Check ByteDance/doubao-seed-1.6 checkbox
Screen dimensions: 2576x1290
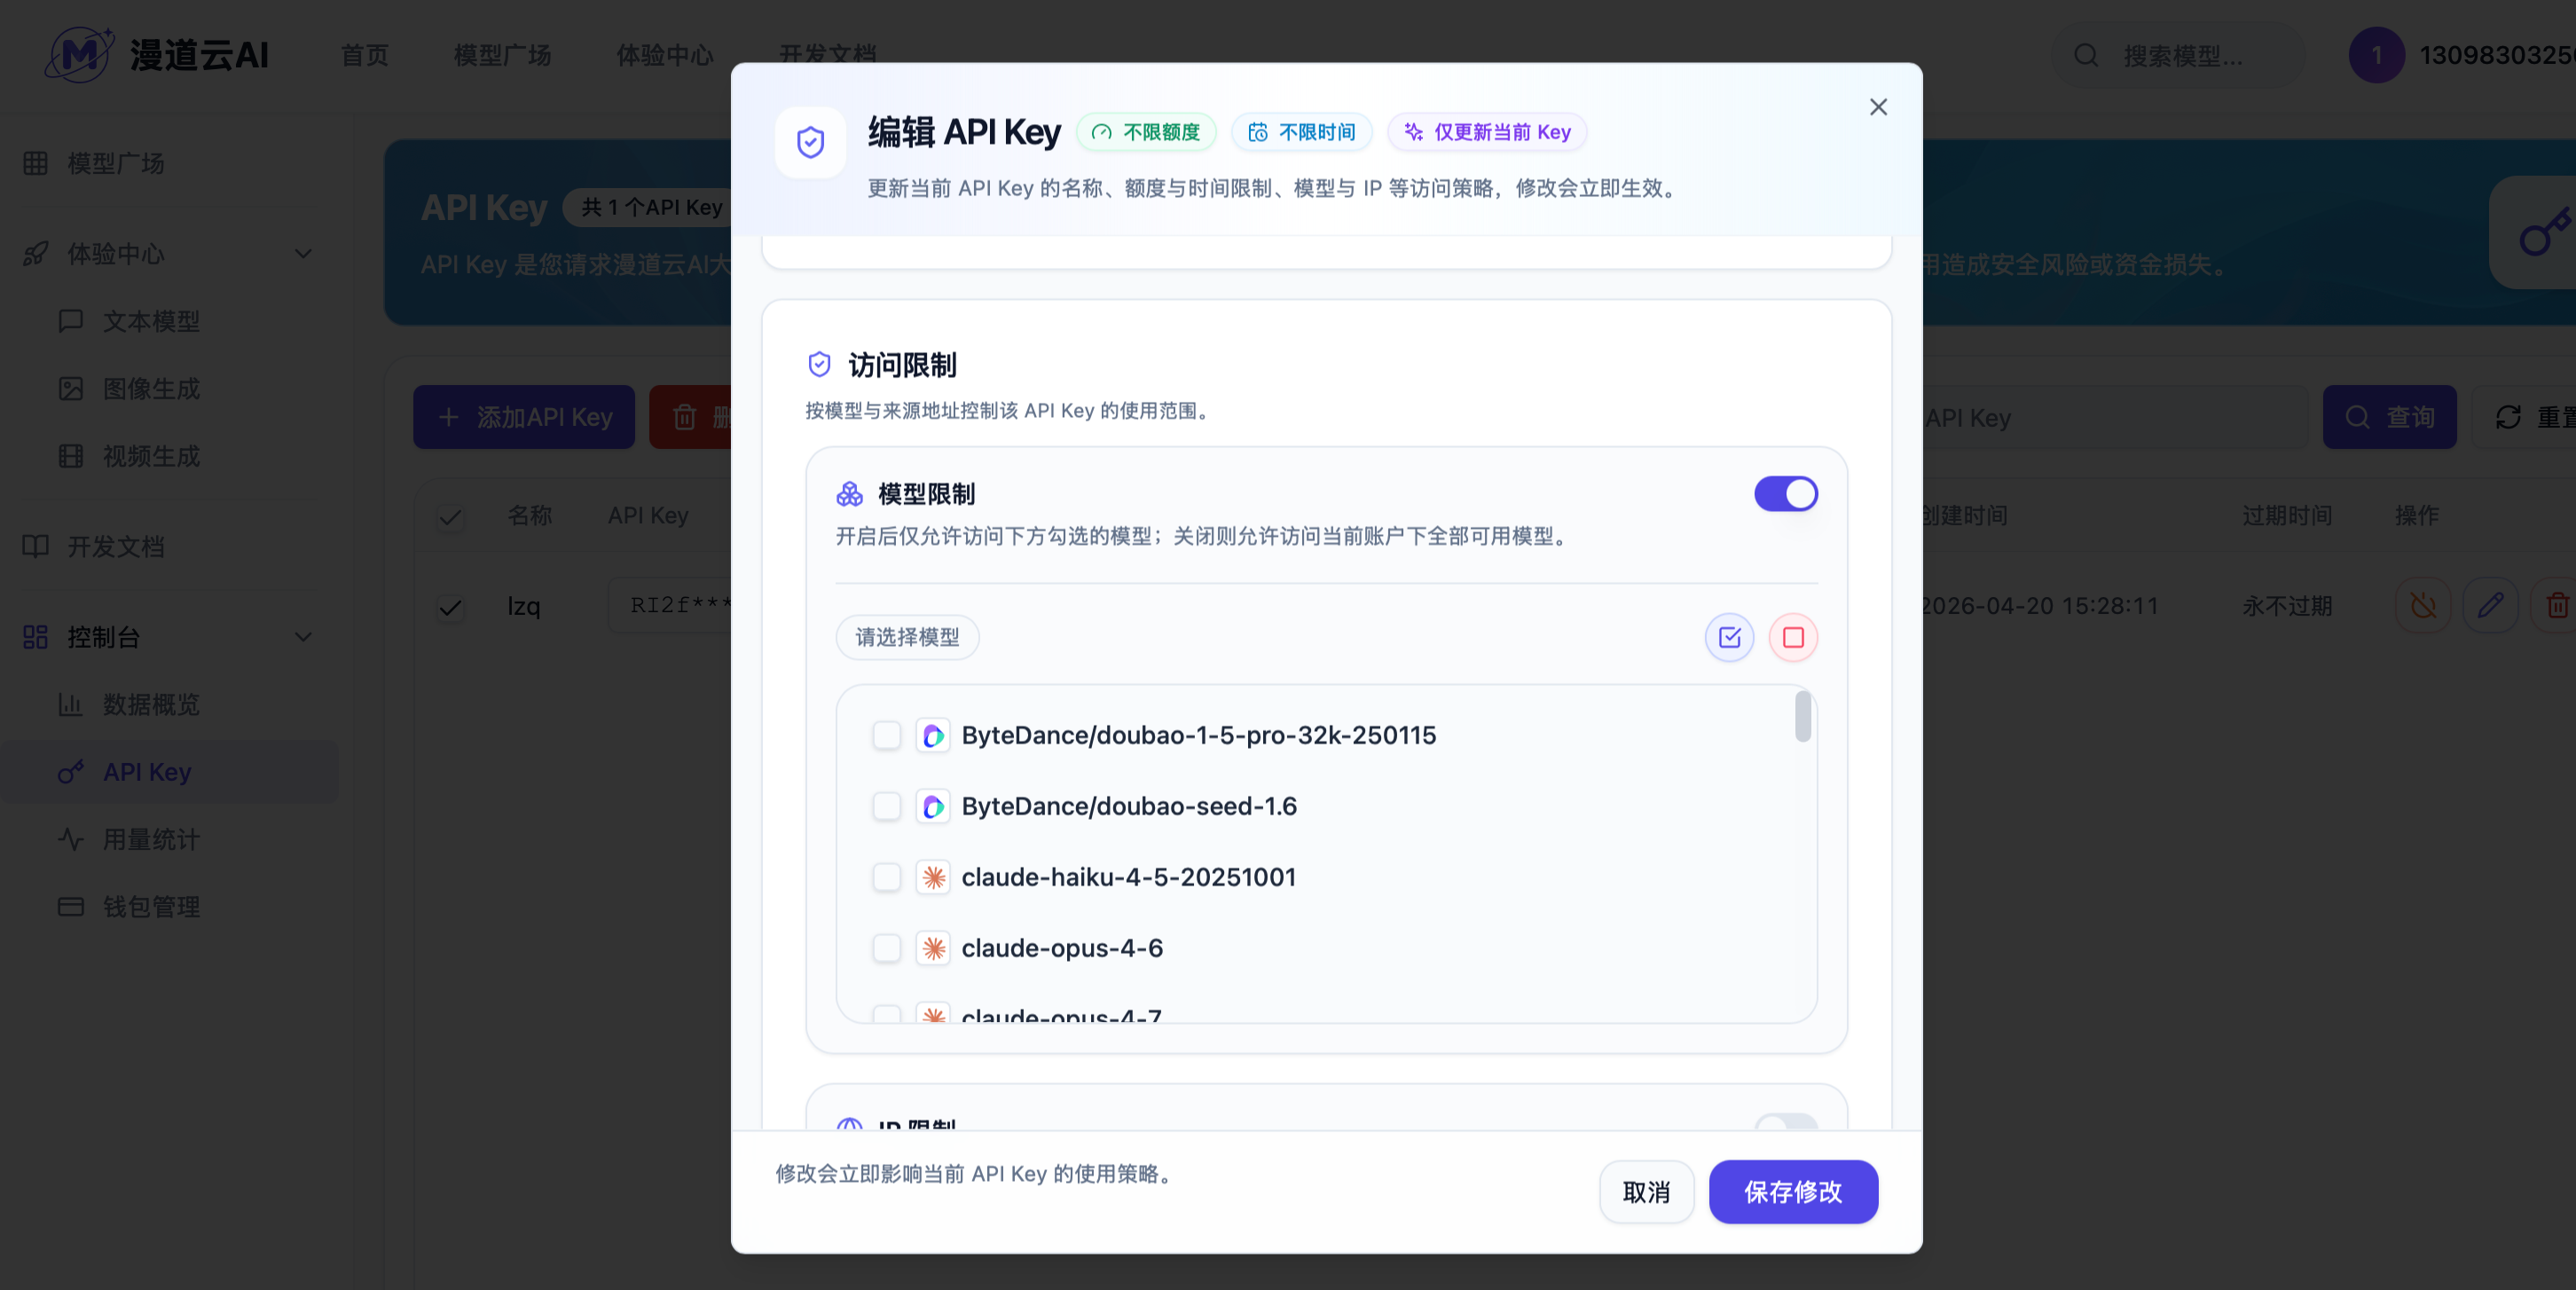click(886, 807)
